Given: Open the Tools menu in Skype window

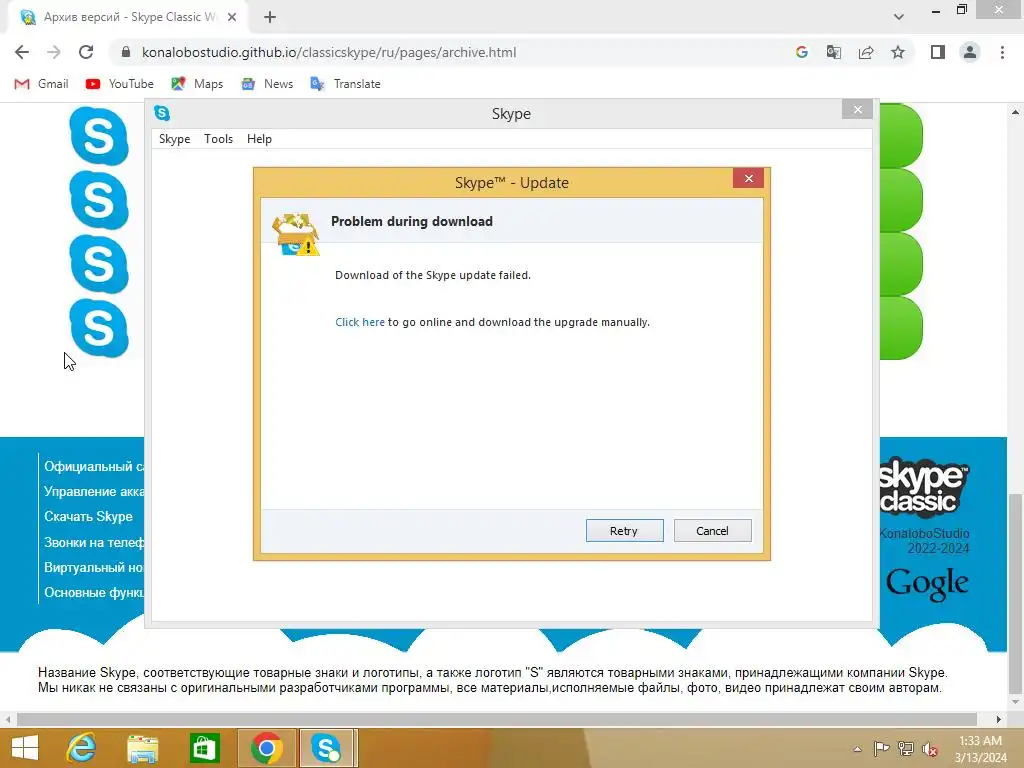Looking at the screenshot, I should click(x=218, y=139).
